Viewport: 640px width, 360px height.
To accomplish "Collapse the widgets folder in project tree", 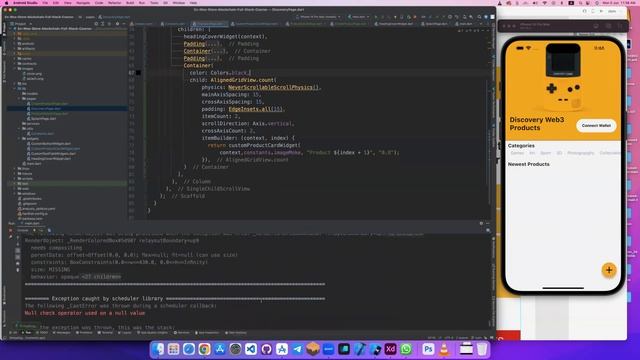I will click(19, 138).
